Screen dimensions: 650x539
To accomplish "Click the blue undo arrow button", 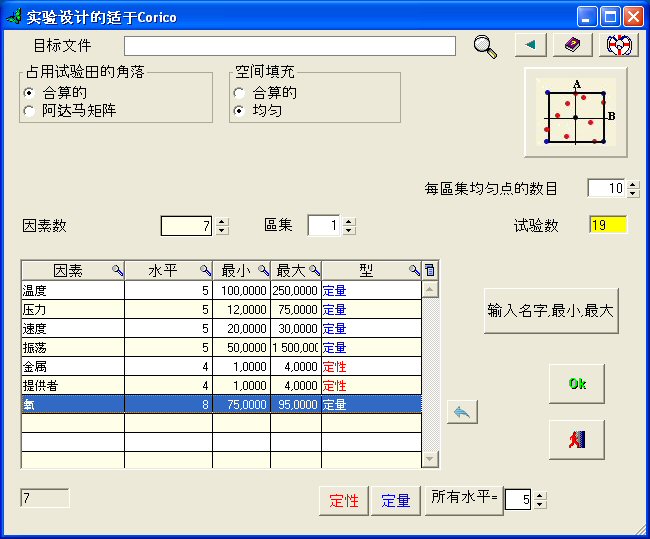I will point(462,412).
